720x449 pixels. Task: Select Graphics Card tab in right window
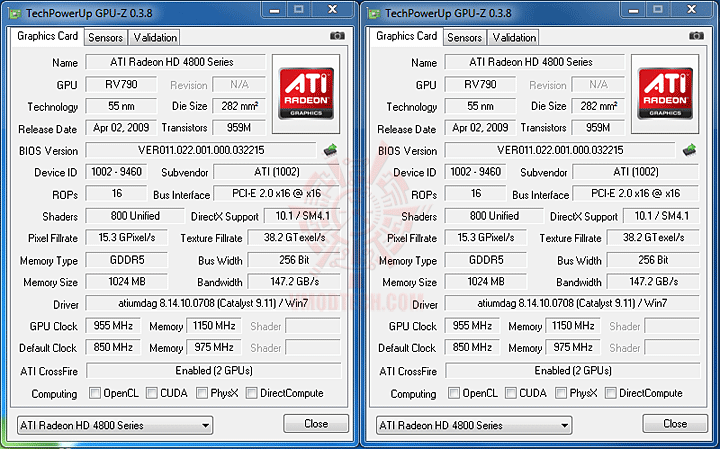(406, 36)
